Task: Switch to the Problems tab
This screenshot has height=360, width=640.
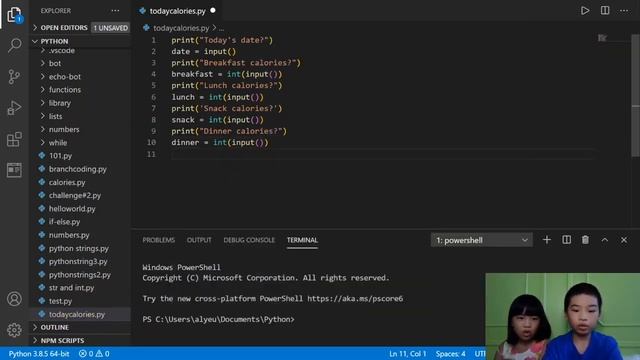Action: pyautogui.click(x=159, y=240)
